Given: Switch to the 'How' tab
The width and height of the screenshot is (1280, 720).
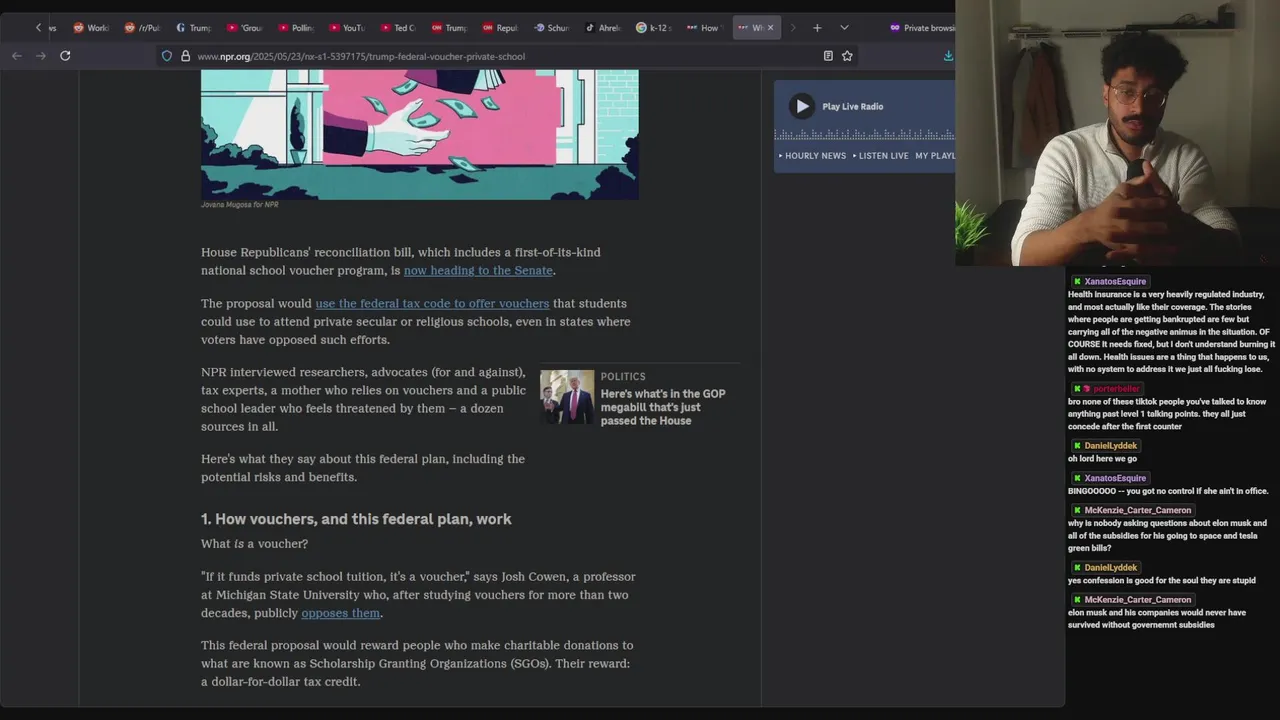Looking at the screenshot, I should (x=704, y=28).
